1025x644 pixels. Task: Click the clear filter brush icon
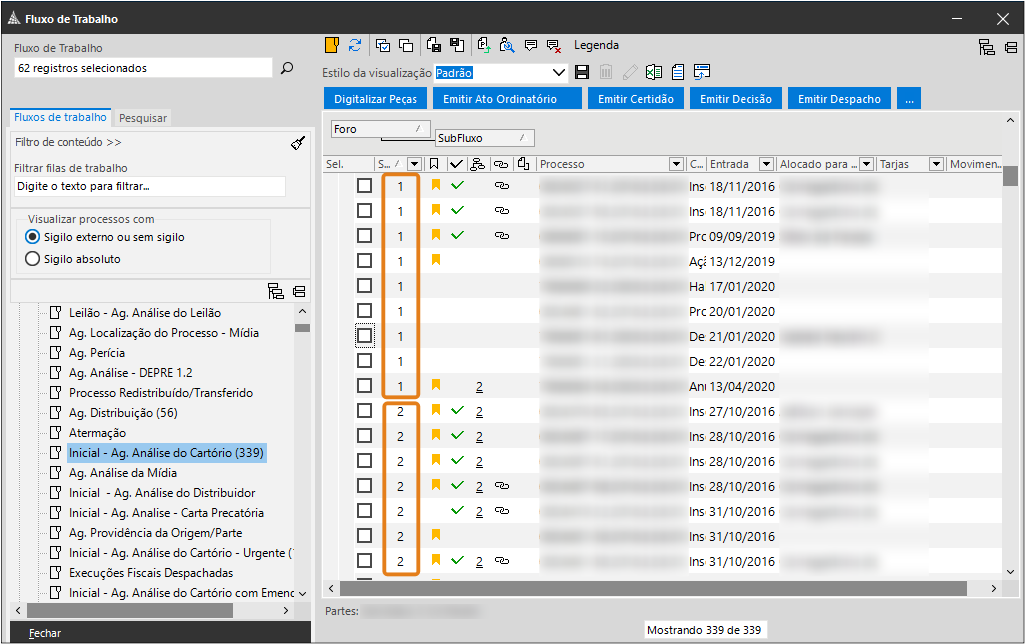point(298,143)
